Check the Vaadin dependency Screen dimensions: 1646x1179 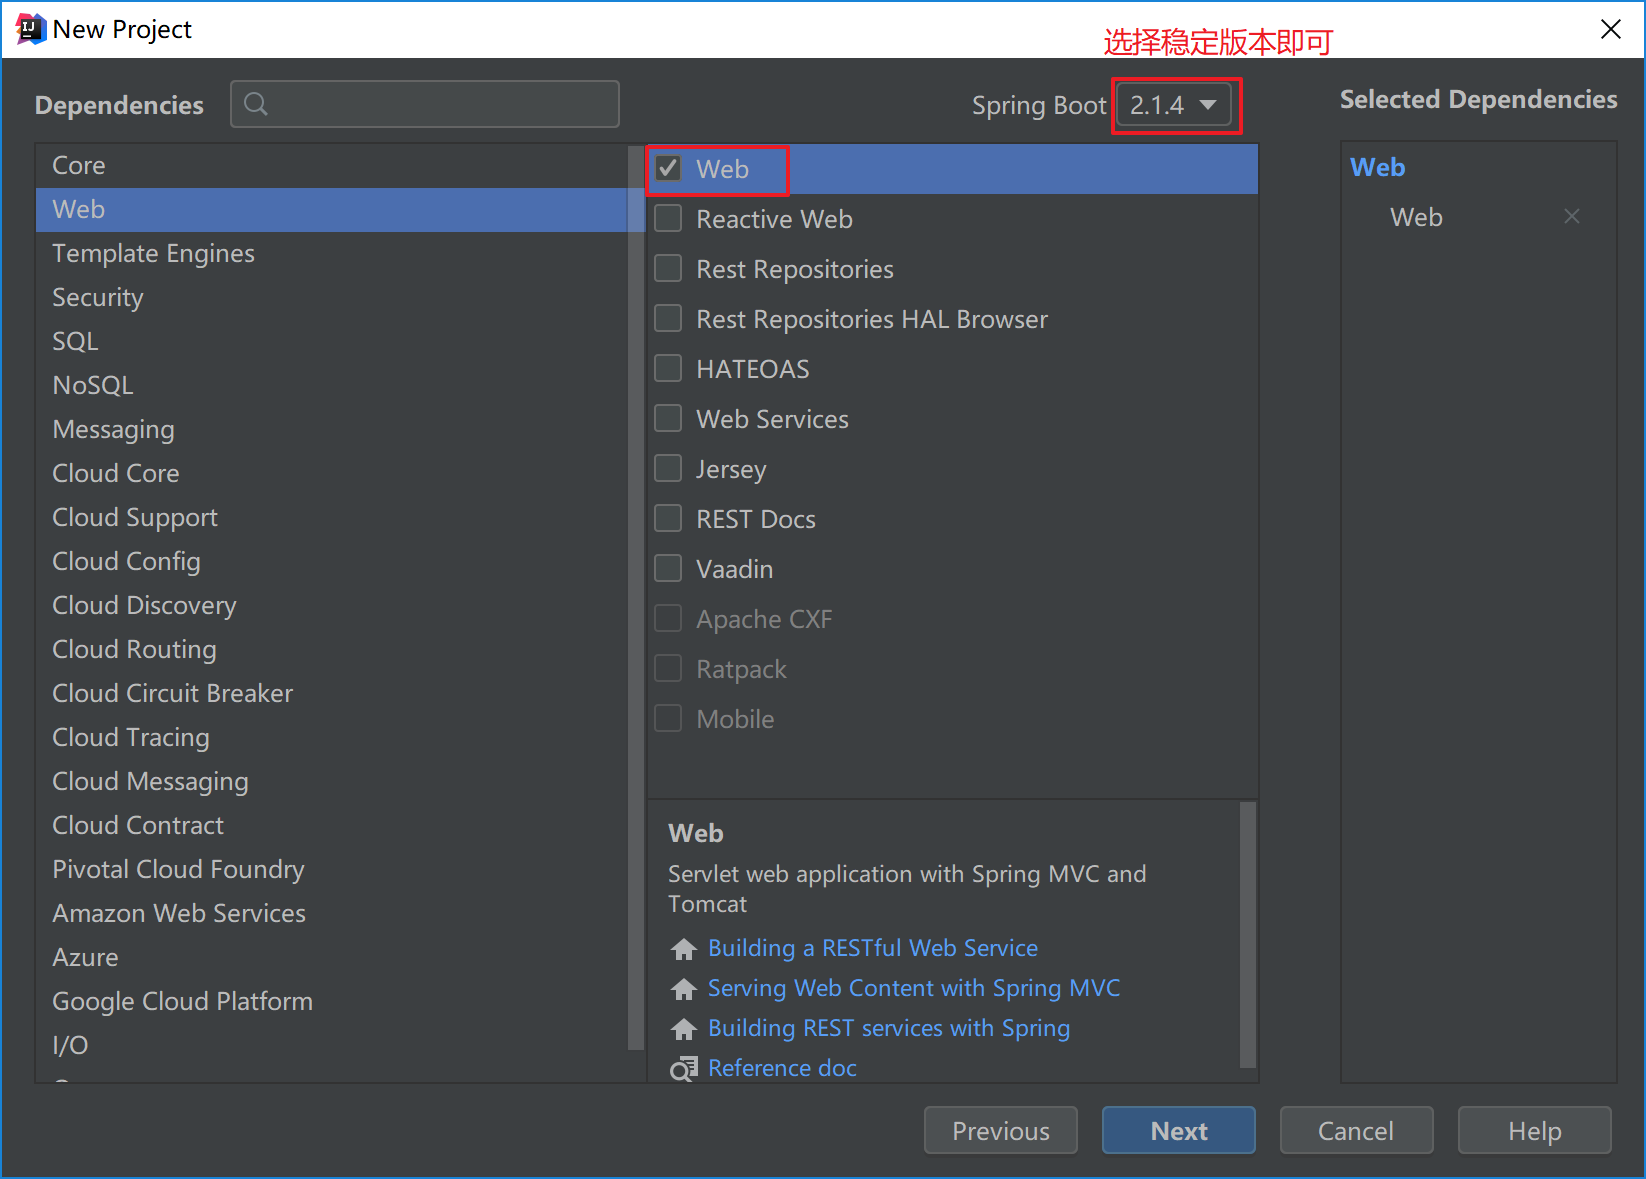tap(668, 568)
